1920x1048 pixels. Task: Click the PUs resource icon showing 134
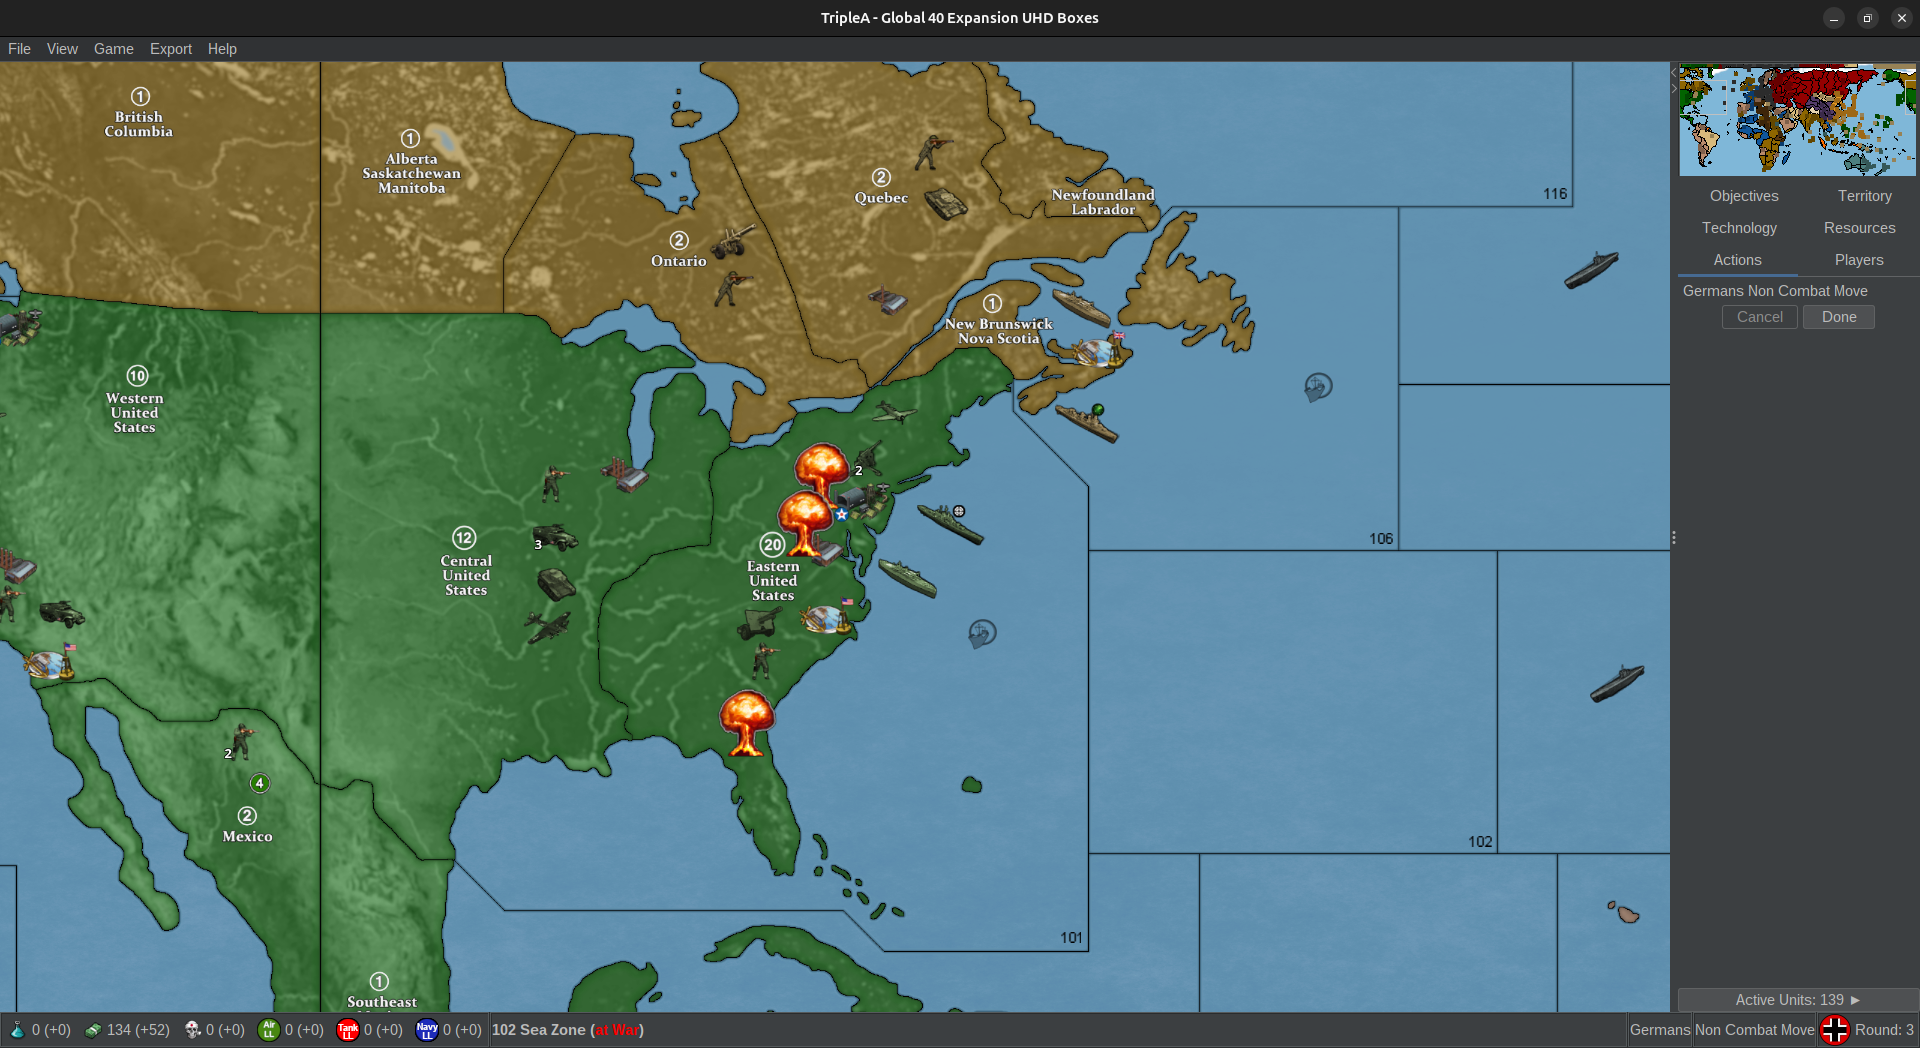pos(93,1030)
